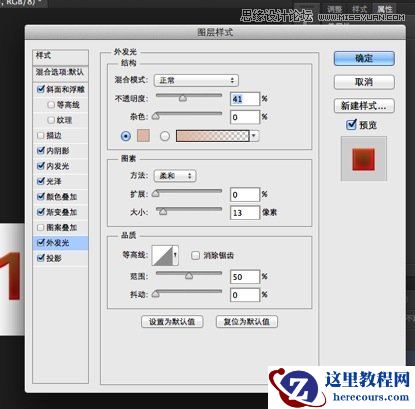Click the 杂色 slider handle
The height and width of the screenshot is (409, 415).
point(156,116)
